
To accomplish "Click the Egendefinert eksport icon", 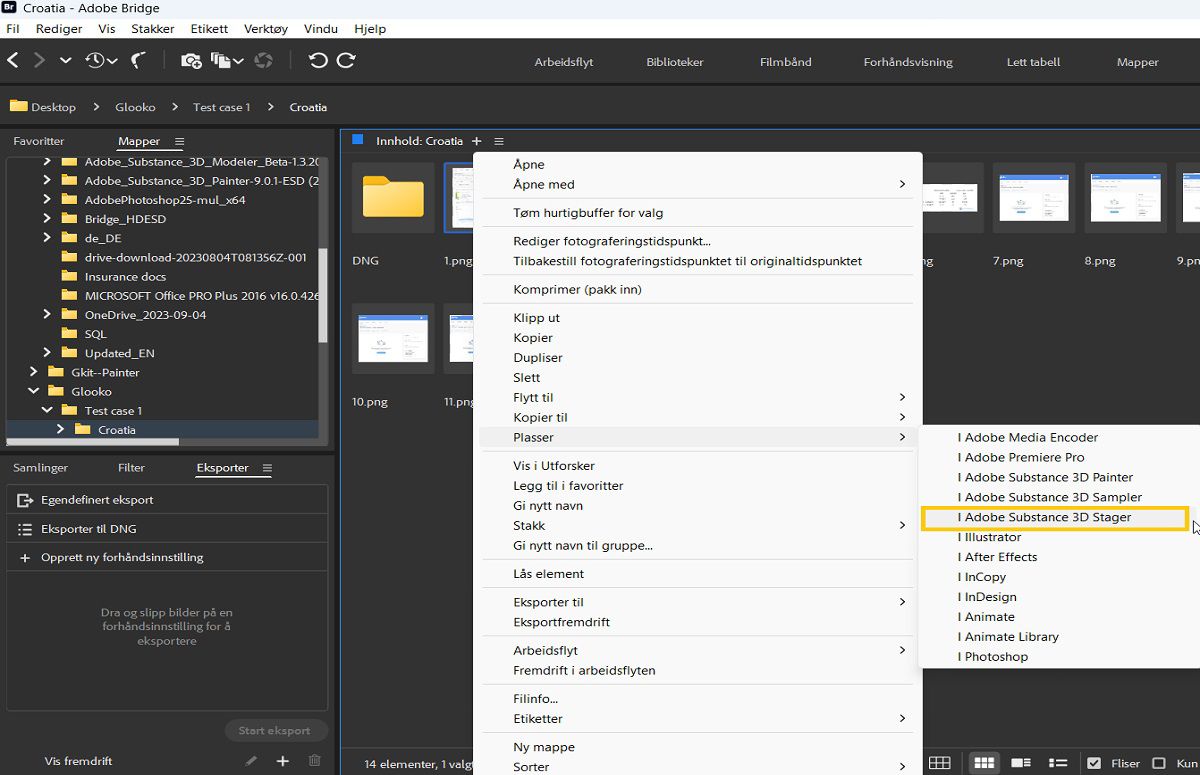I will click(25, 500).
